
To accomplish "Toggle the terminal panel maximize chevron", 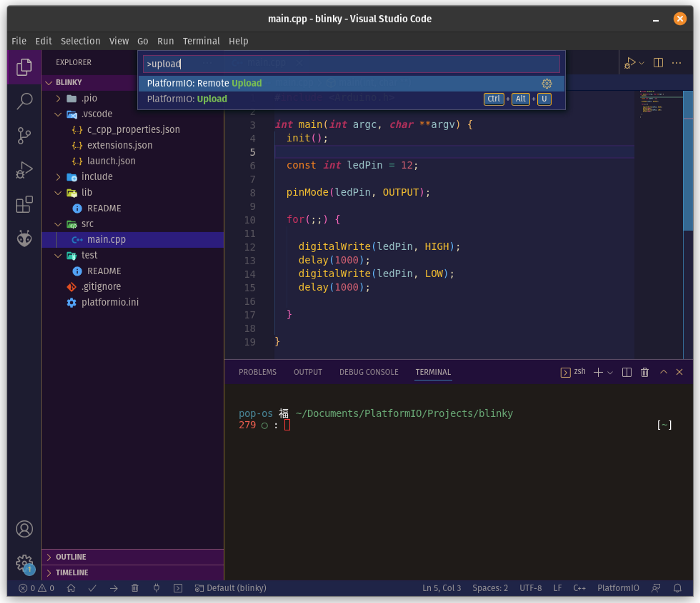I will (663, 372).
